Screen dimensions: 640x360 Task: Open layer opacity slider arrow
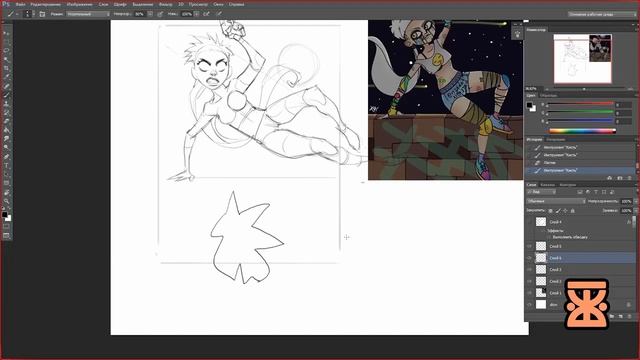[636, 201]
